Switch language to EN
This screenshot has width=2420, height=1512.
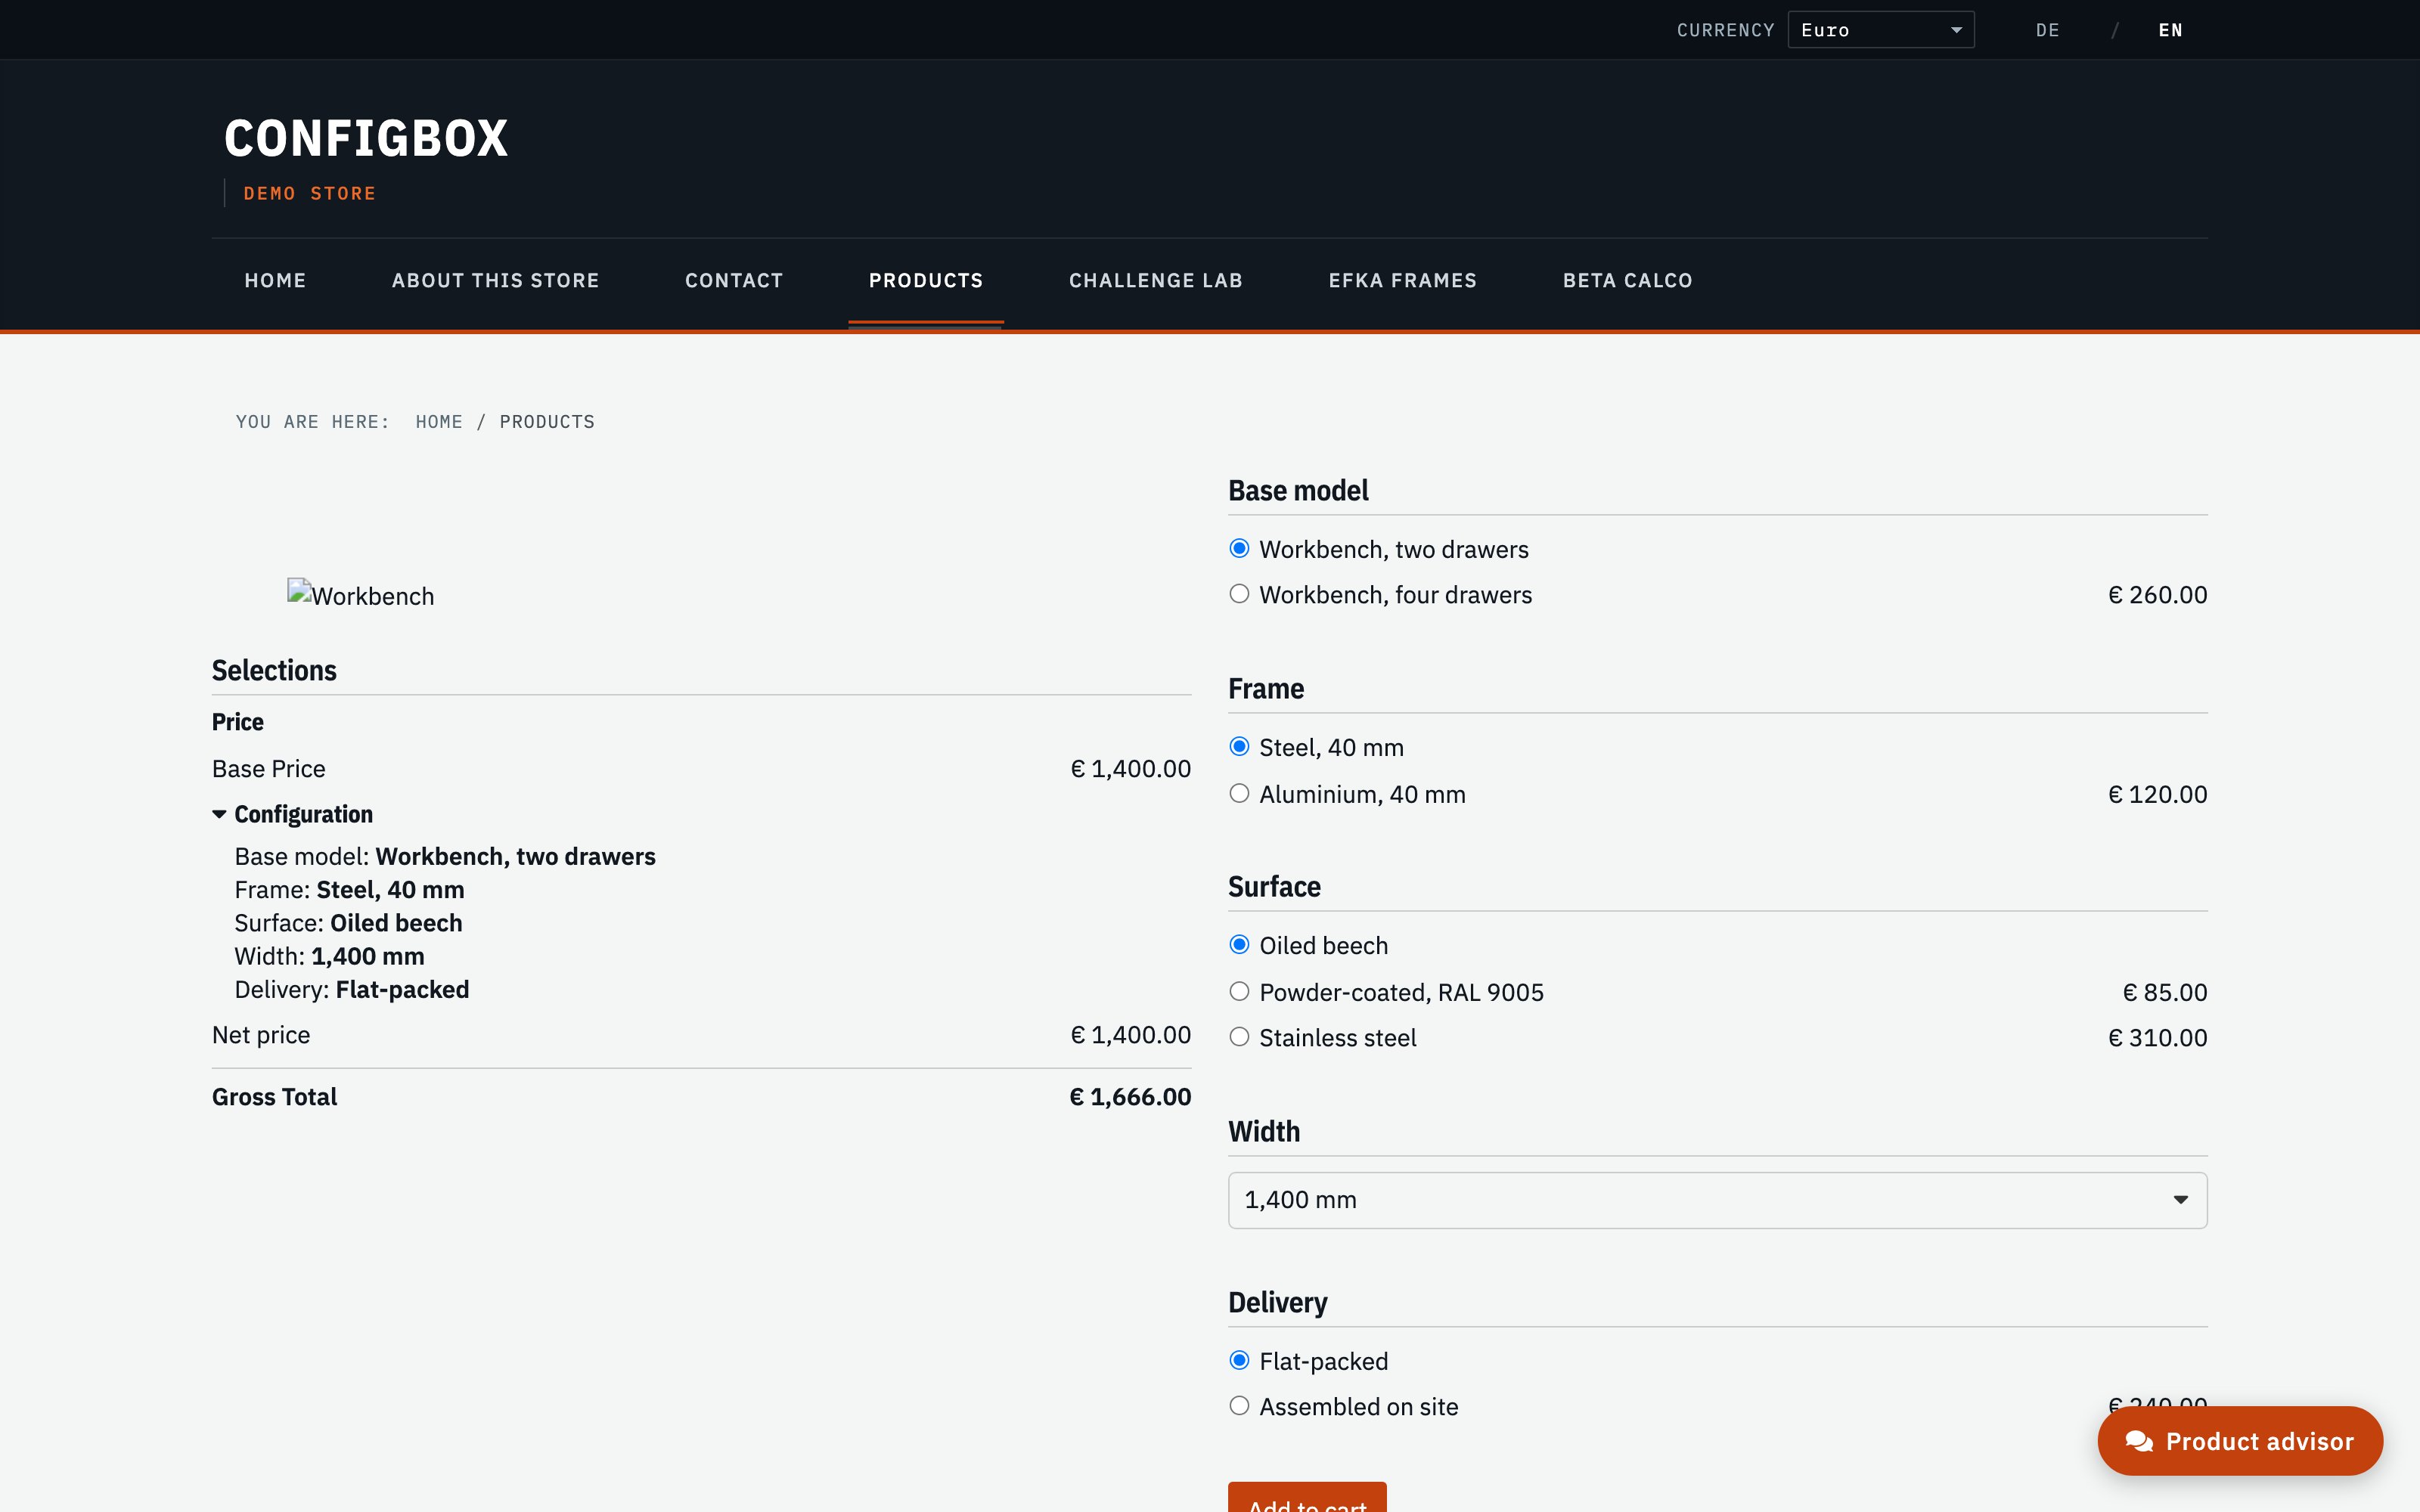(2170, 30)
